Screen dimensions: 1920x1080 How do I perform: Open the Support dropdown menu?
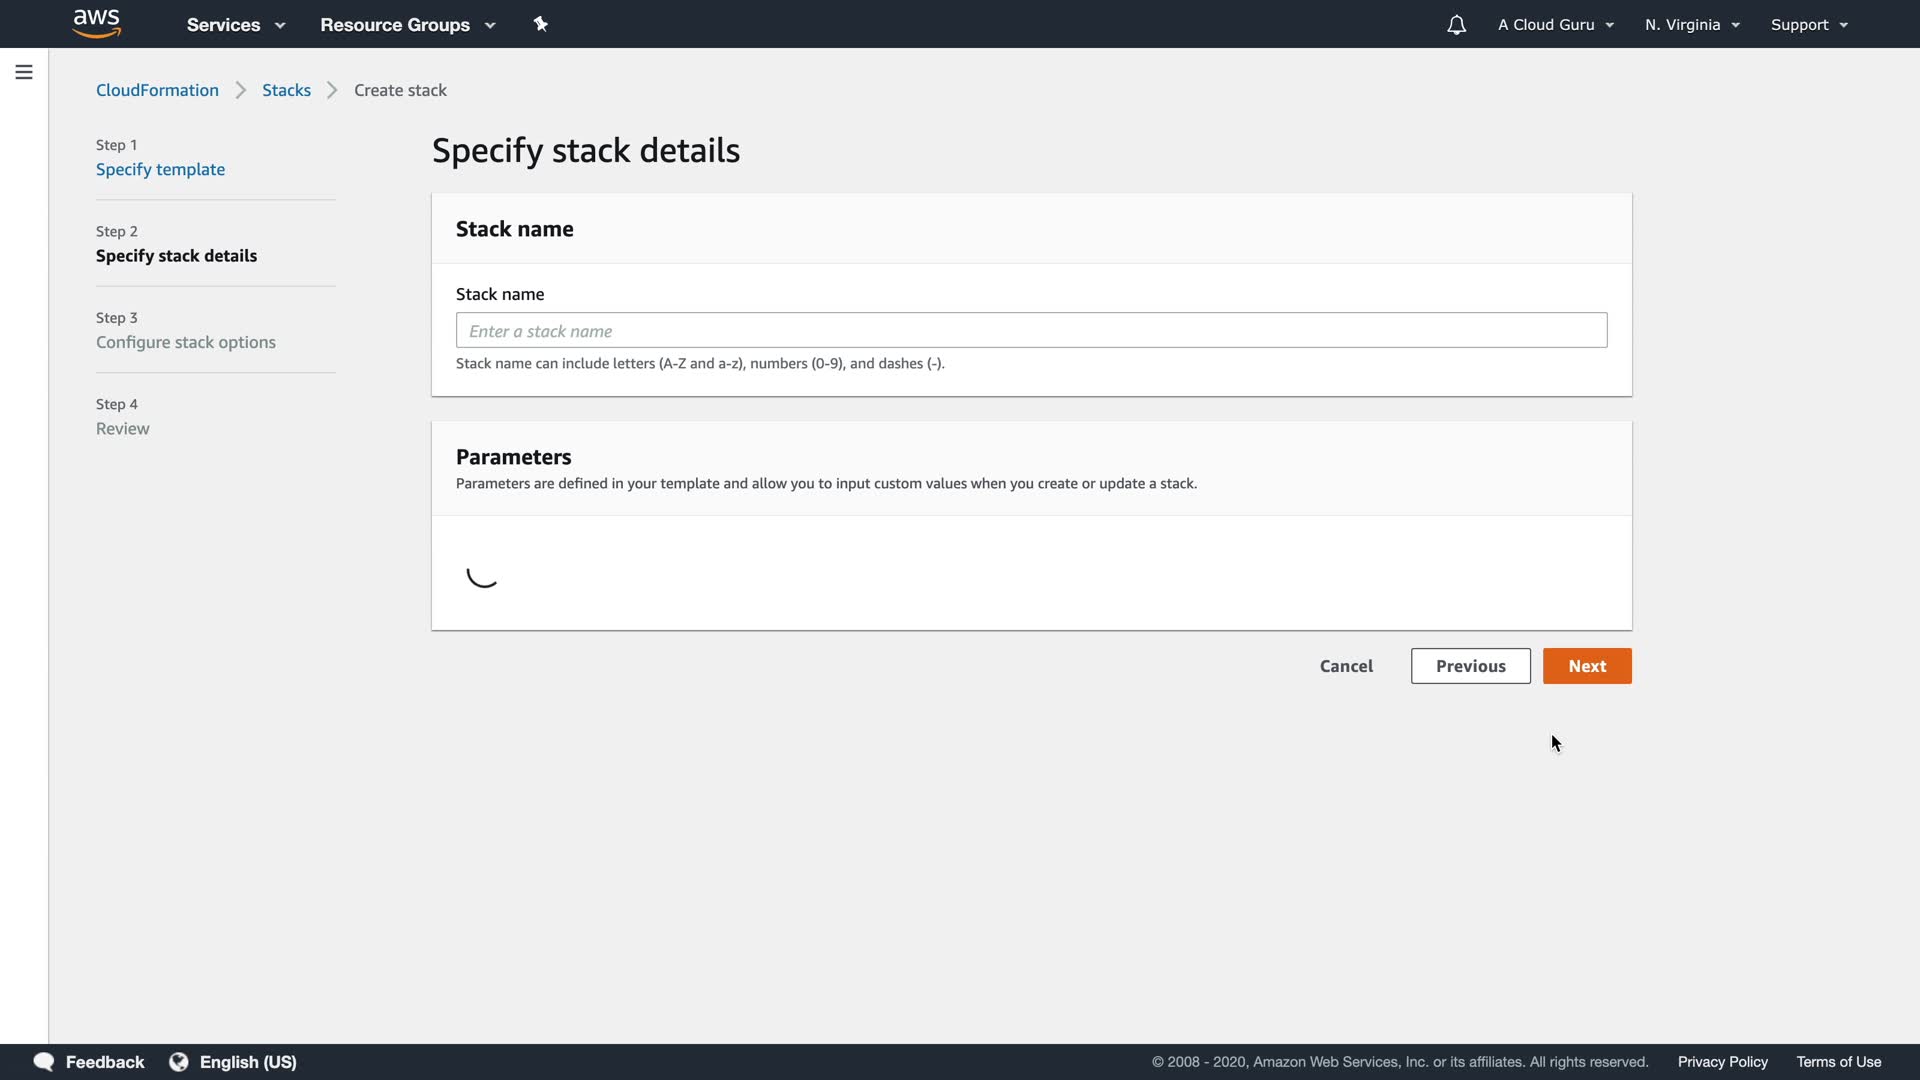coord(1808,25)
